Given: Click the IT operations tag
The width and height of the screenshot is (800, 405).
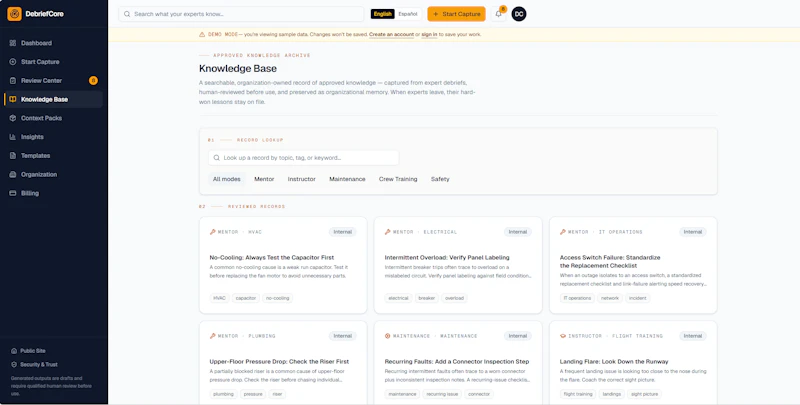Looking at the screenshot, I should 577,298.
